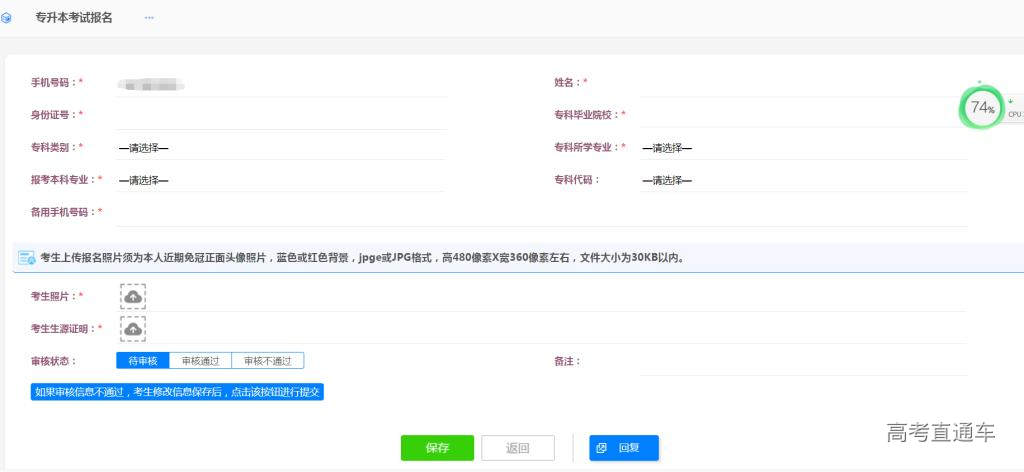The height and width of the screenshot is (472, 1024).
Task: Select the 待审核 status option
Action: pos(142,361)
